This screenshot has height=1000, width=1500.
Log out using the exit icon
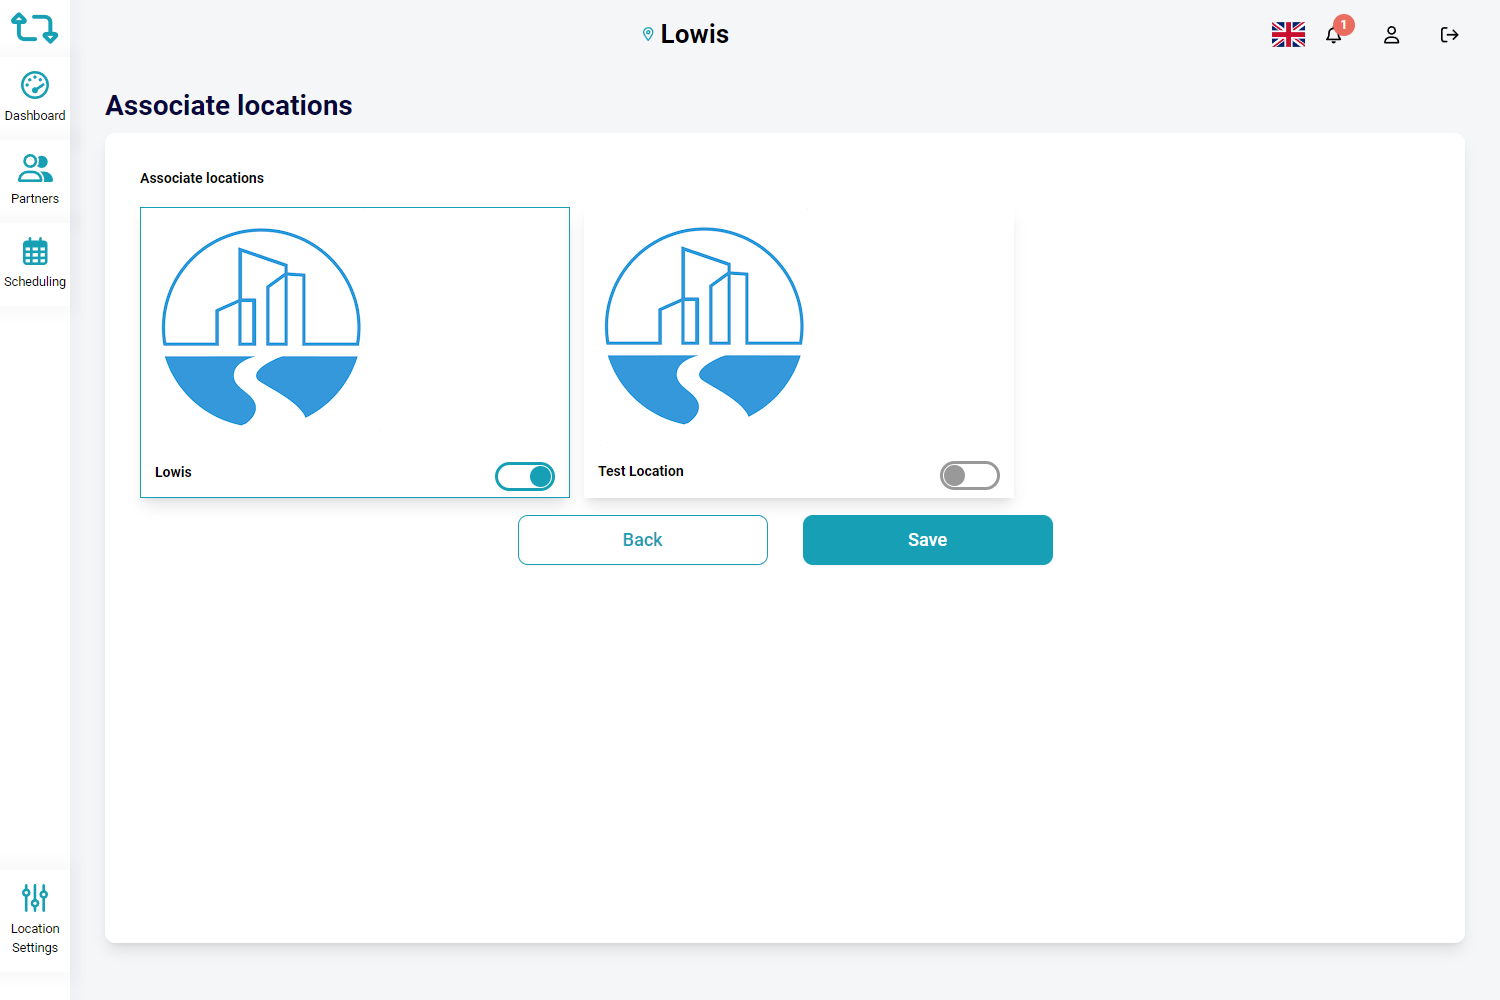point(1449,35)
